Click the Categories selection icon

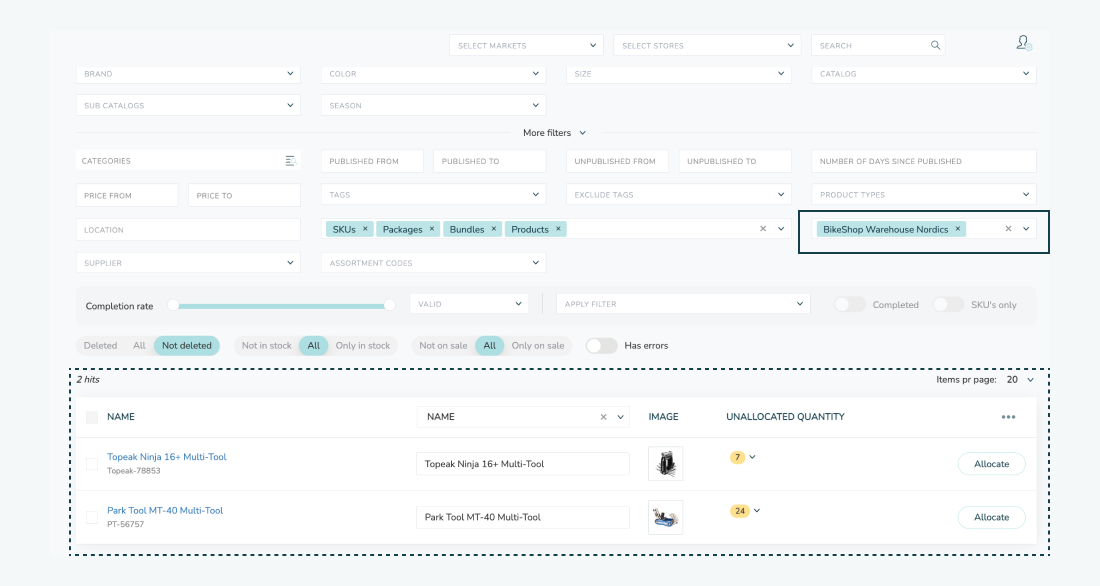(291, 160)
